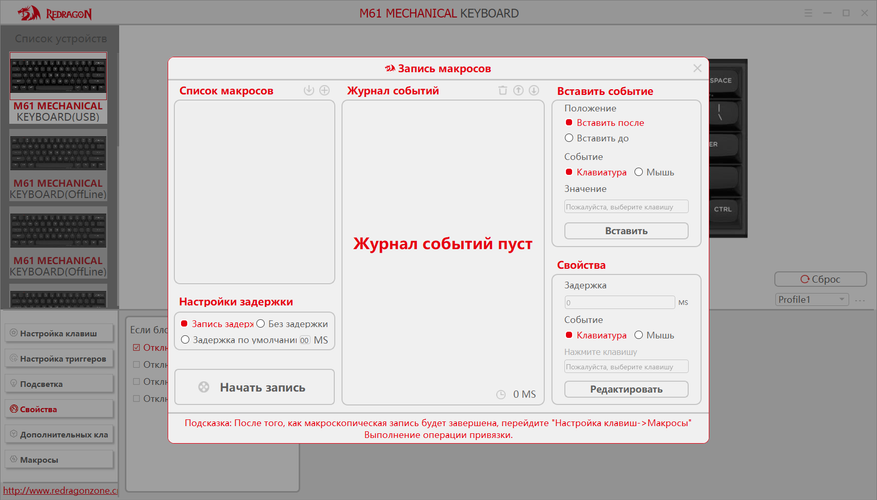Click the import macro icon in Список макросов

coord(309,91)
